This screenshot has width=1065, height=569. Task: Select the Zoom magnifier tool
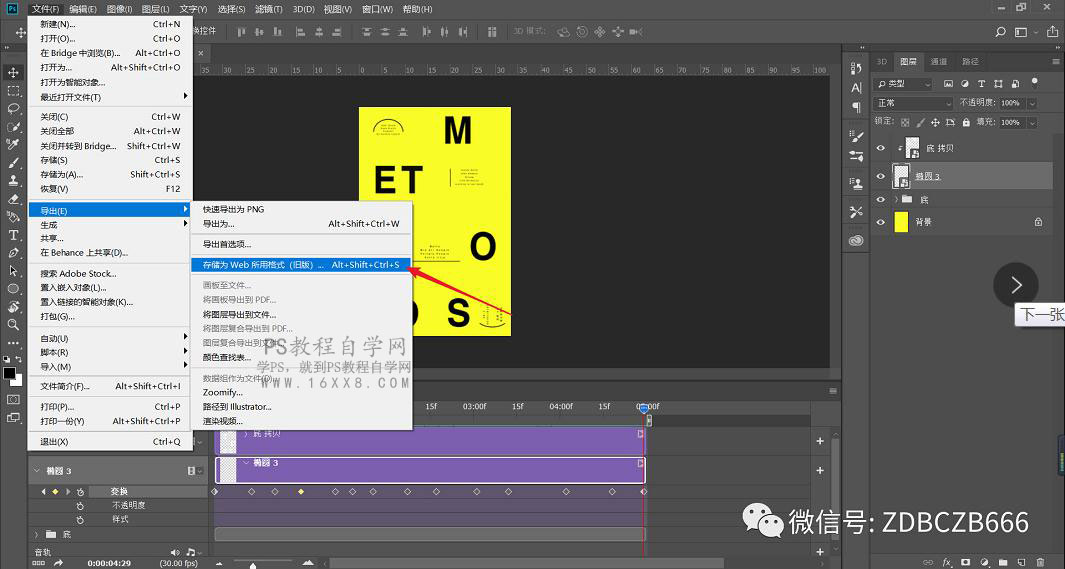click(14, 325)
